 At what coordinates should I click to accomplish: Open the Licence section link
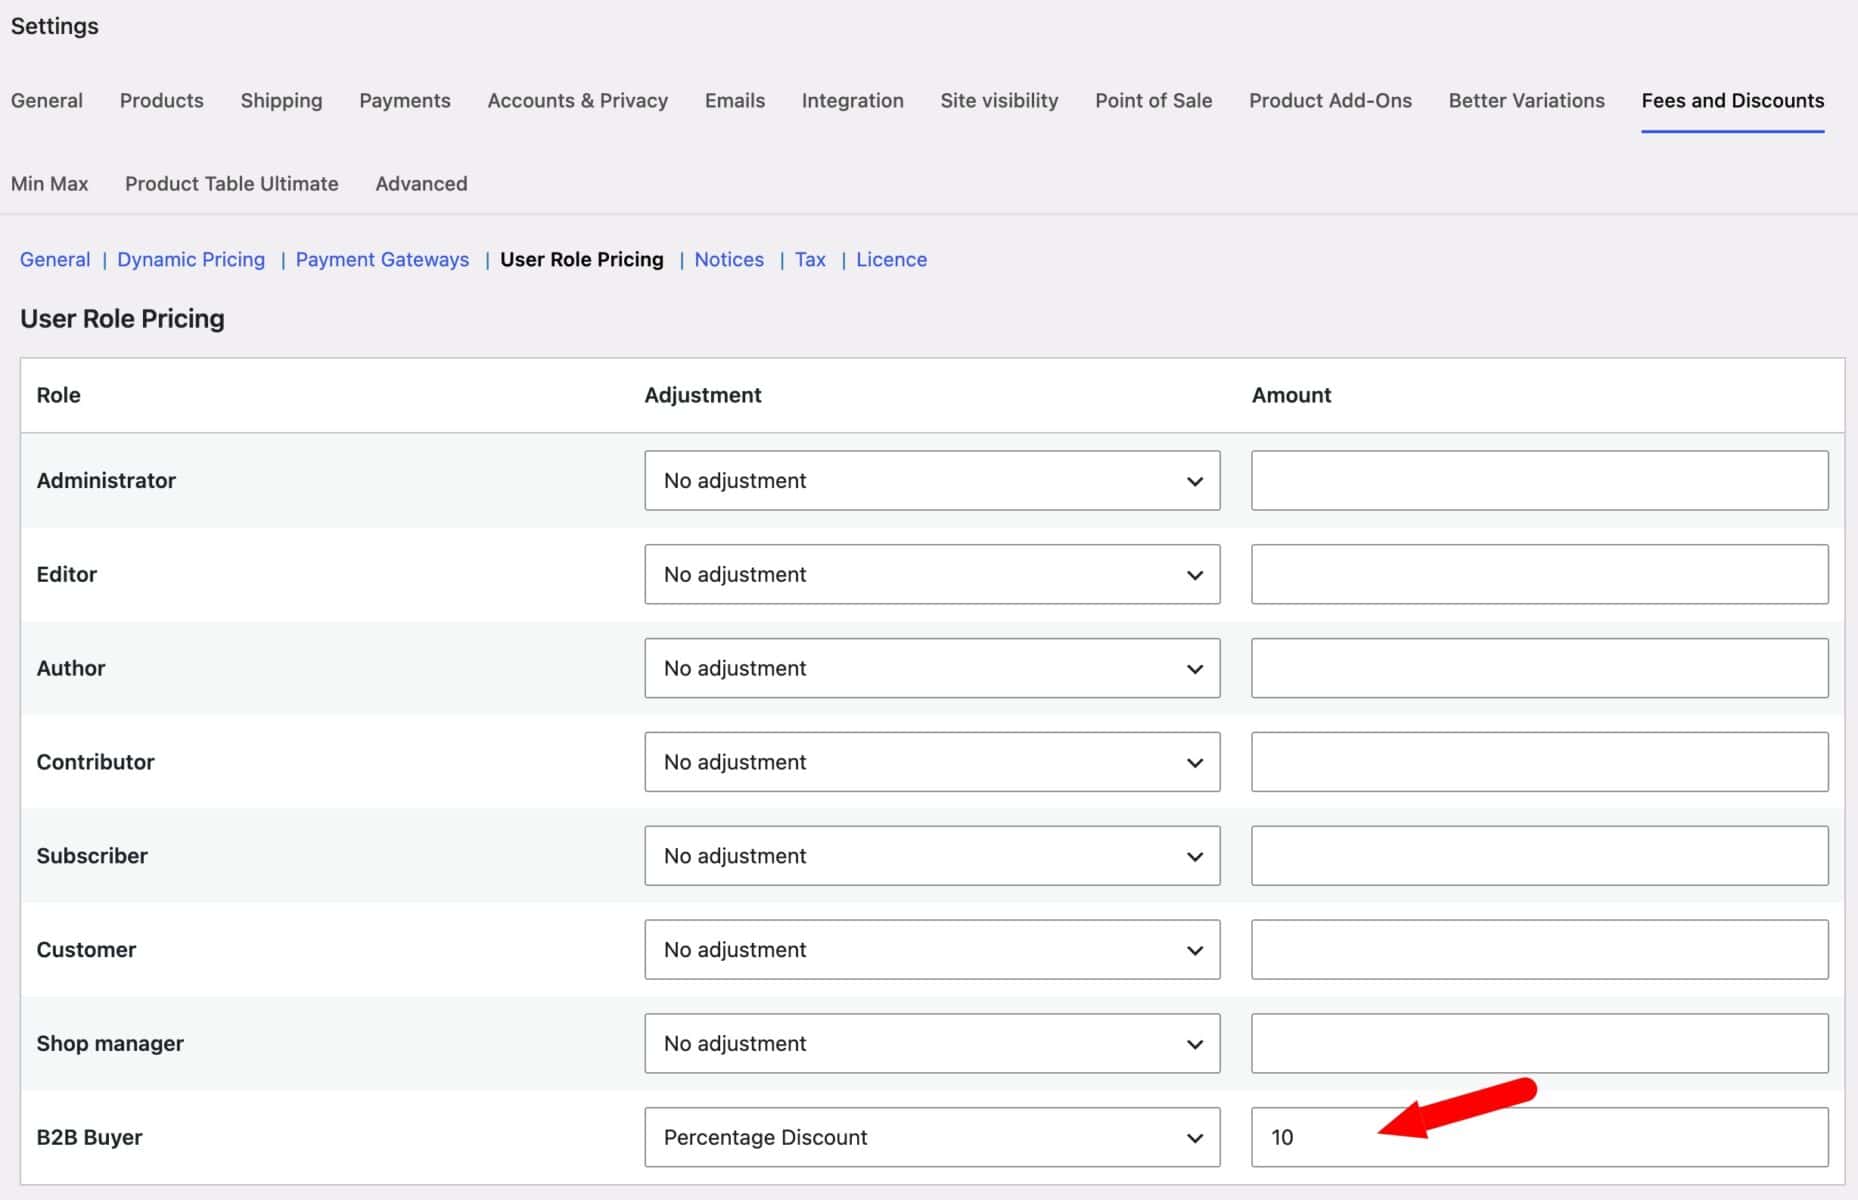tap(891, 260)
